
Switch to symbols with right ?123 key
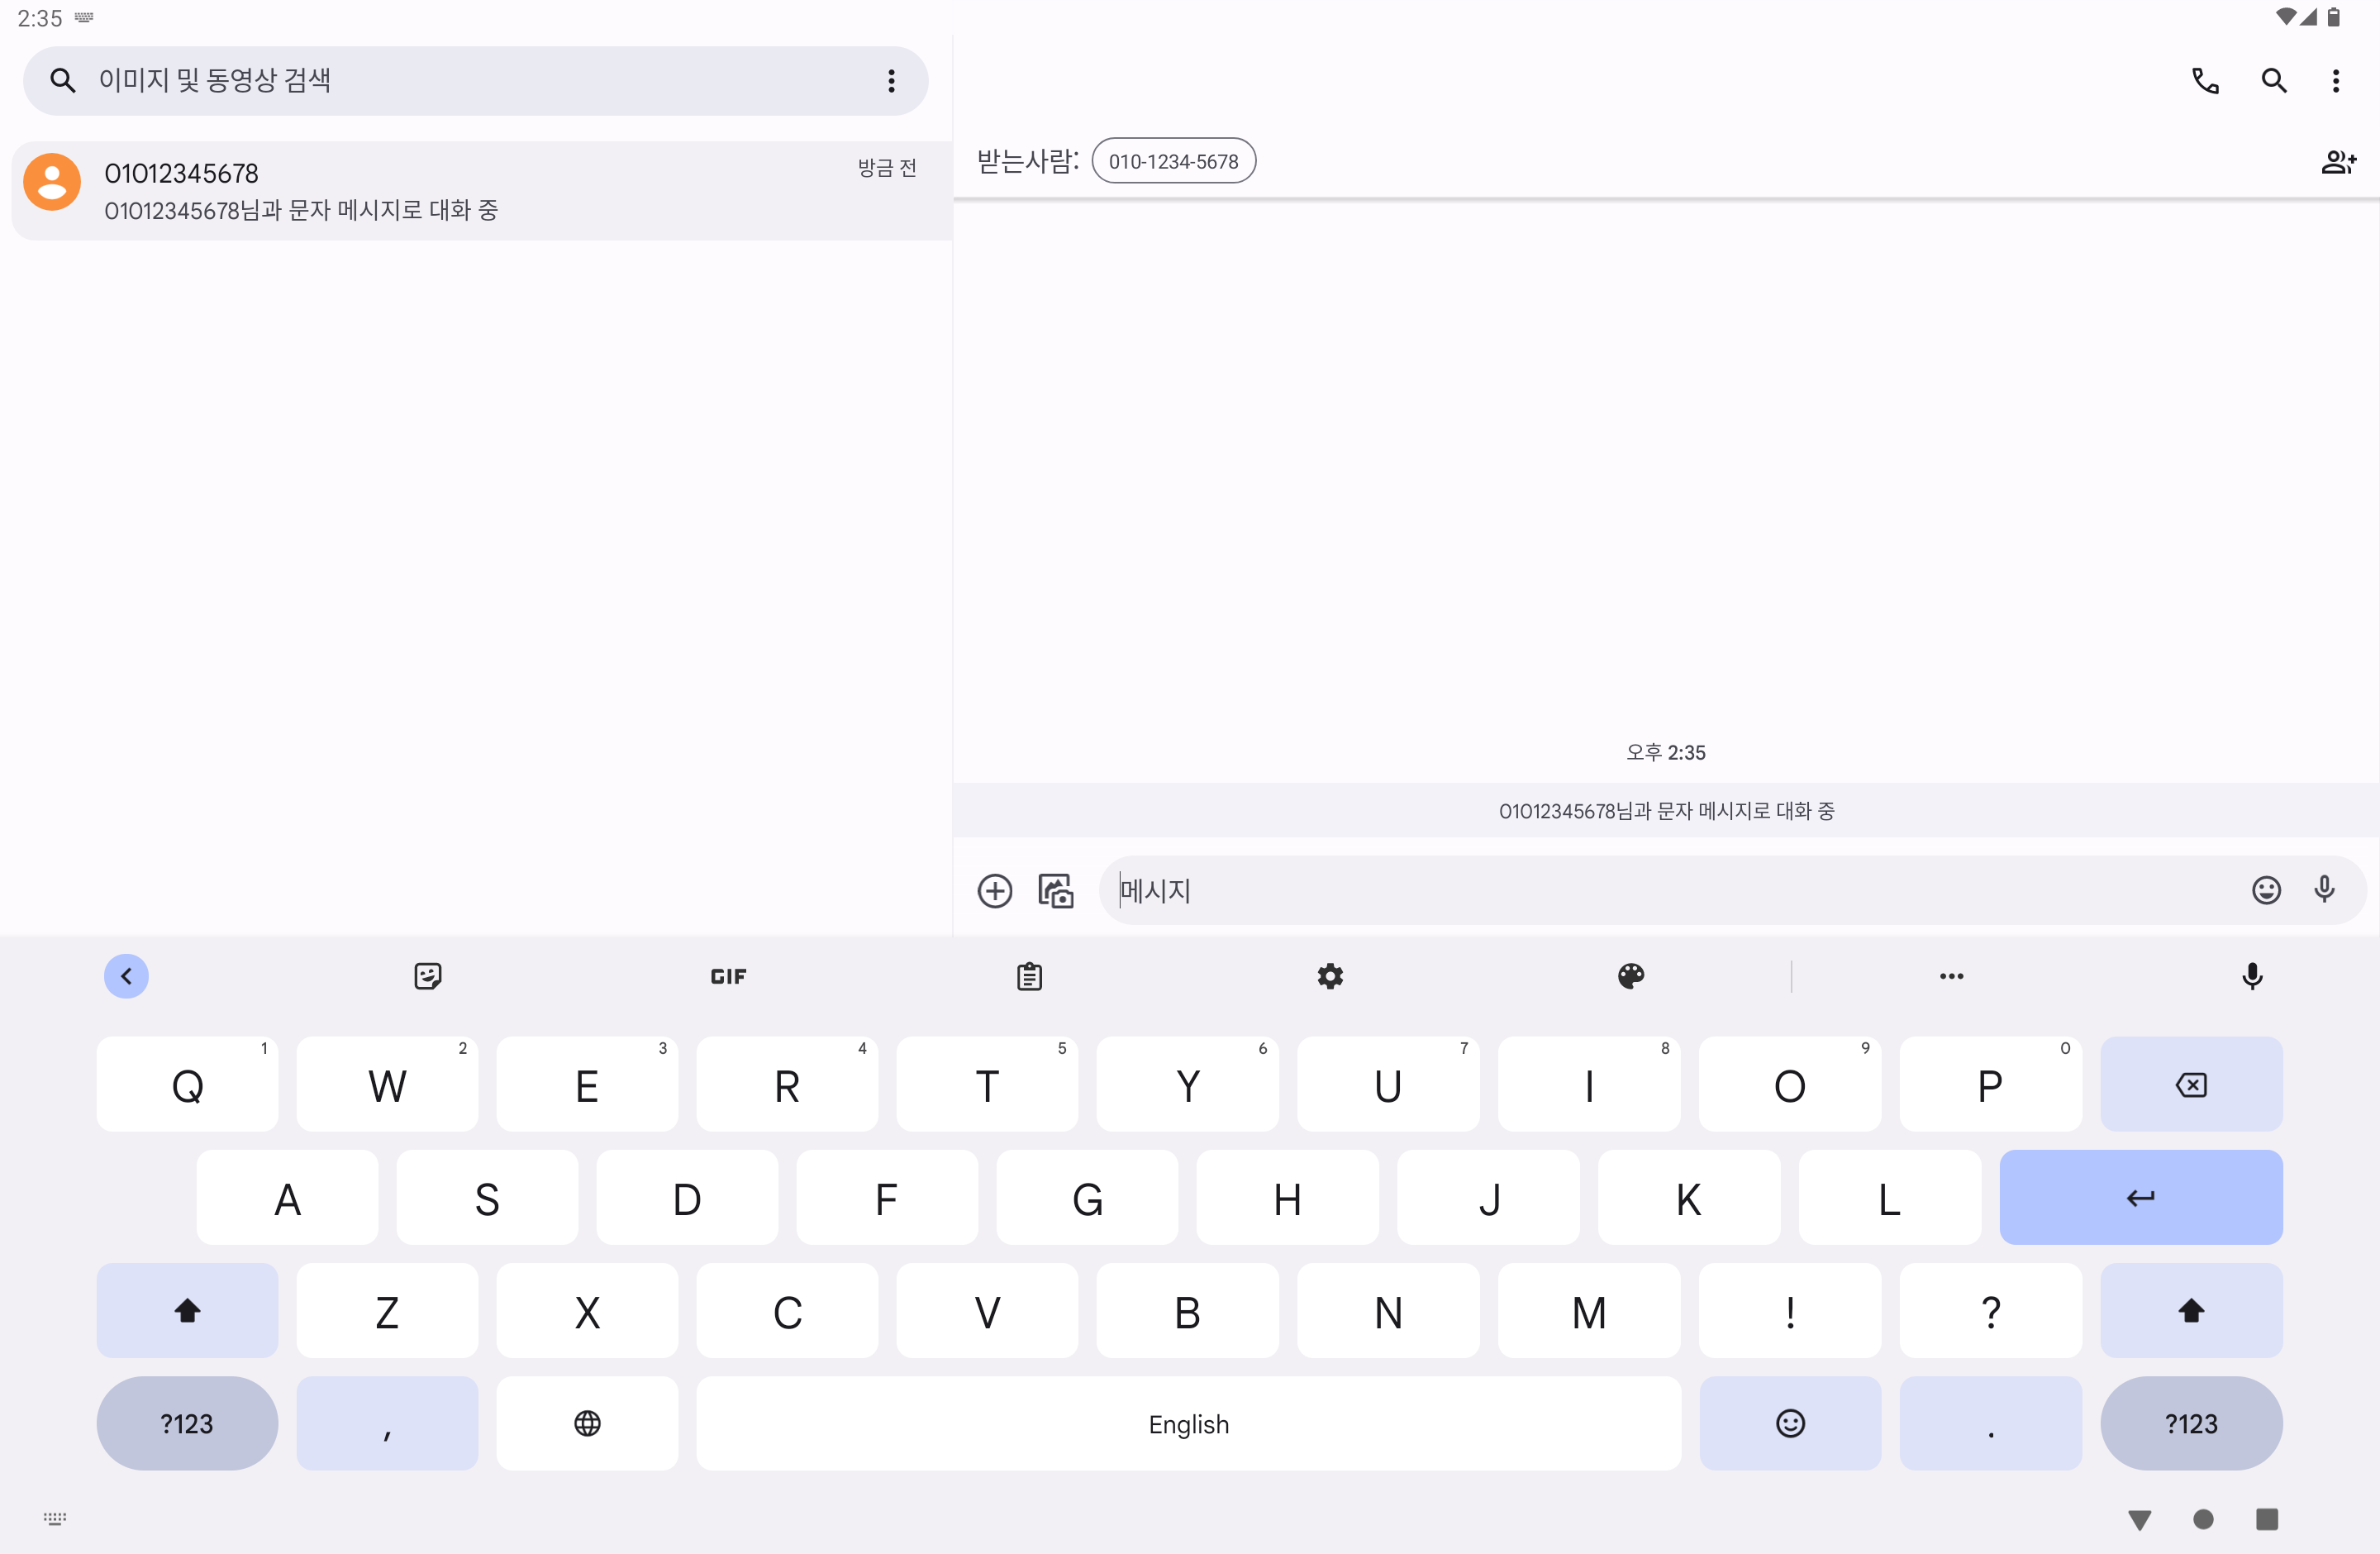2190,1423
